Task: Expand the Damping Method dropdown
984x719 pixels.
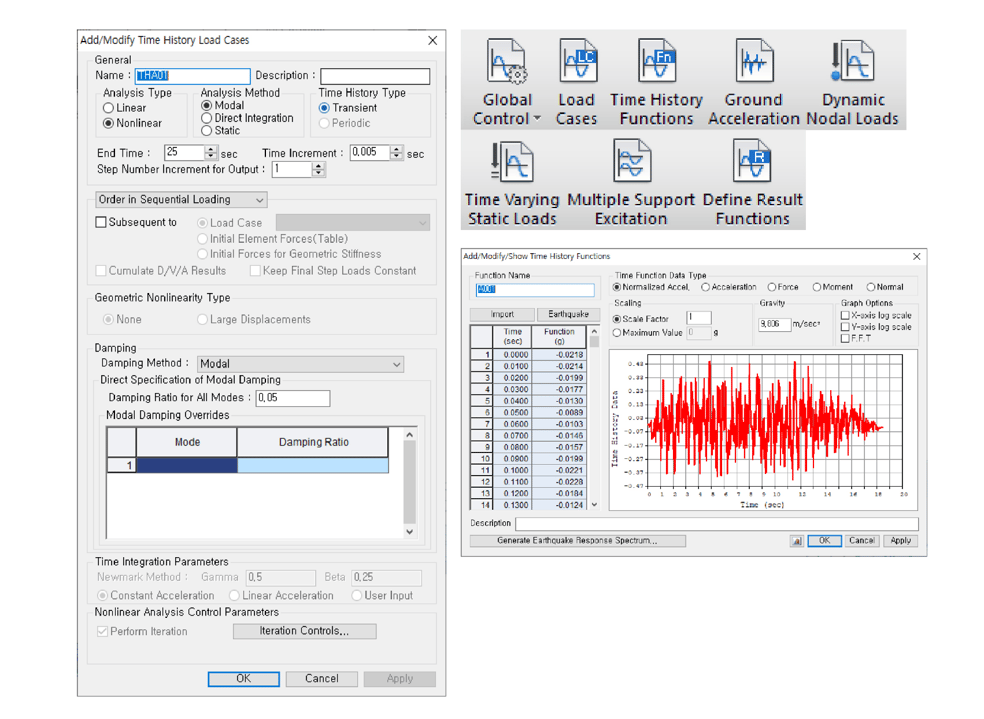Action: pyautogui.click(x=396, y=364)
